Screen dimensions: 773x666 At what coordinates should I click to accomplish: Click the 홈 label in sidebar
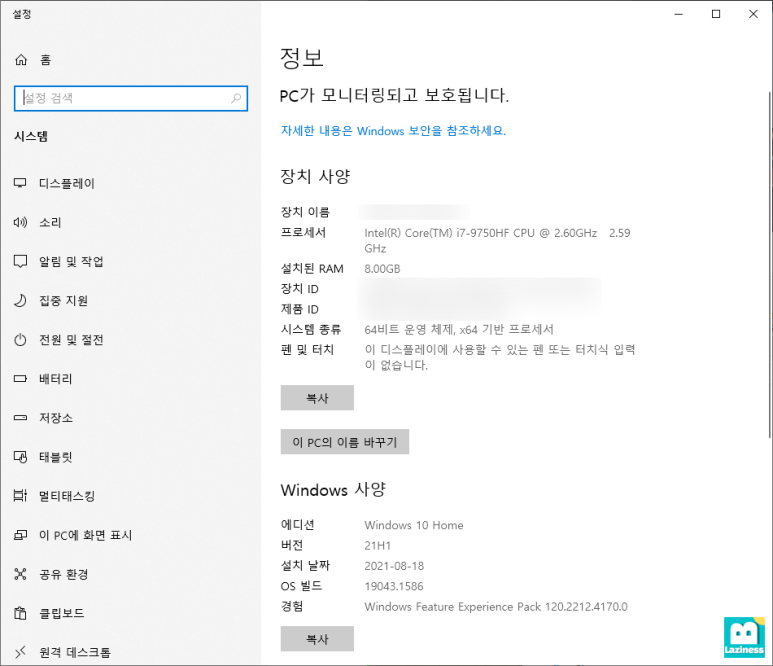pos(45,60)
